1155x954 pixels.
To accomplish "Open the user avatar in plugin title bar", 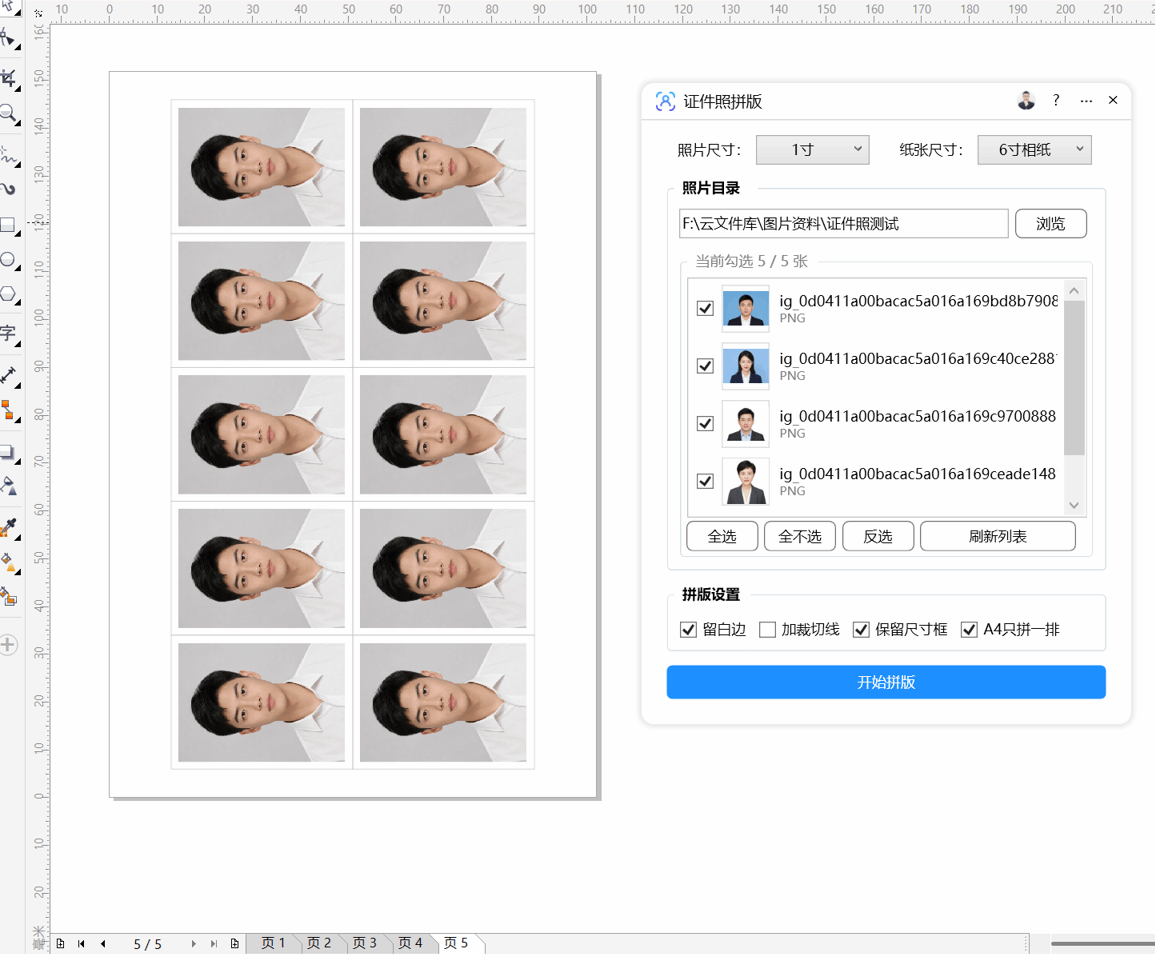I will coord(1026,100).
